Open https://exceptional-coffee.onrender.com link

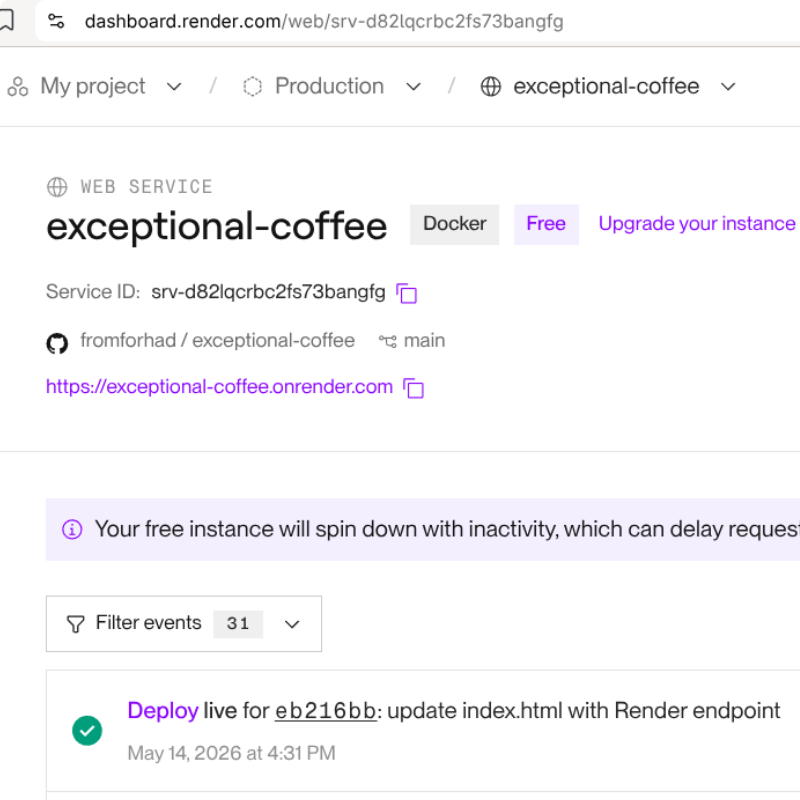(219, 387)
